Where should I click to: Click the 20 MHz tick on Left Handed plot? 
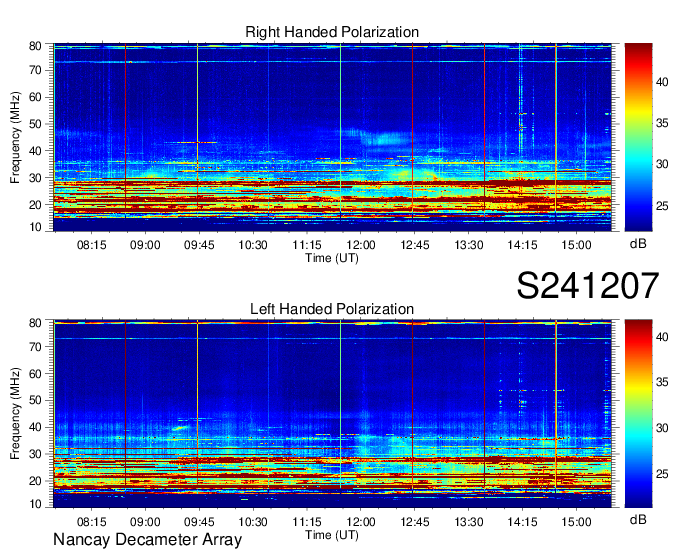[x=35, y=481]
